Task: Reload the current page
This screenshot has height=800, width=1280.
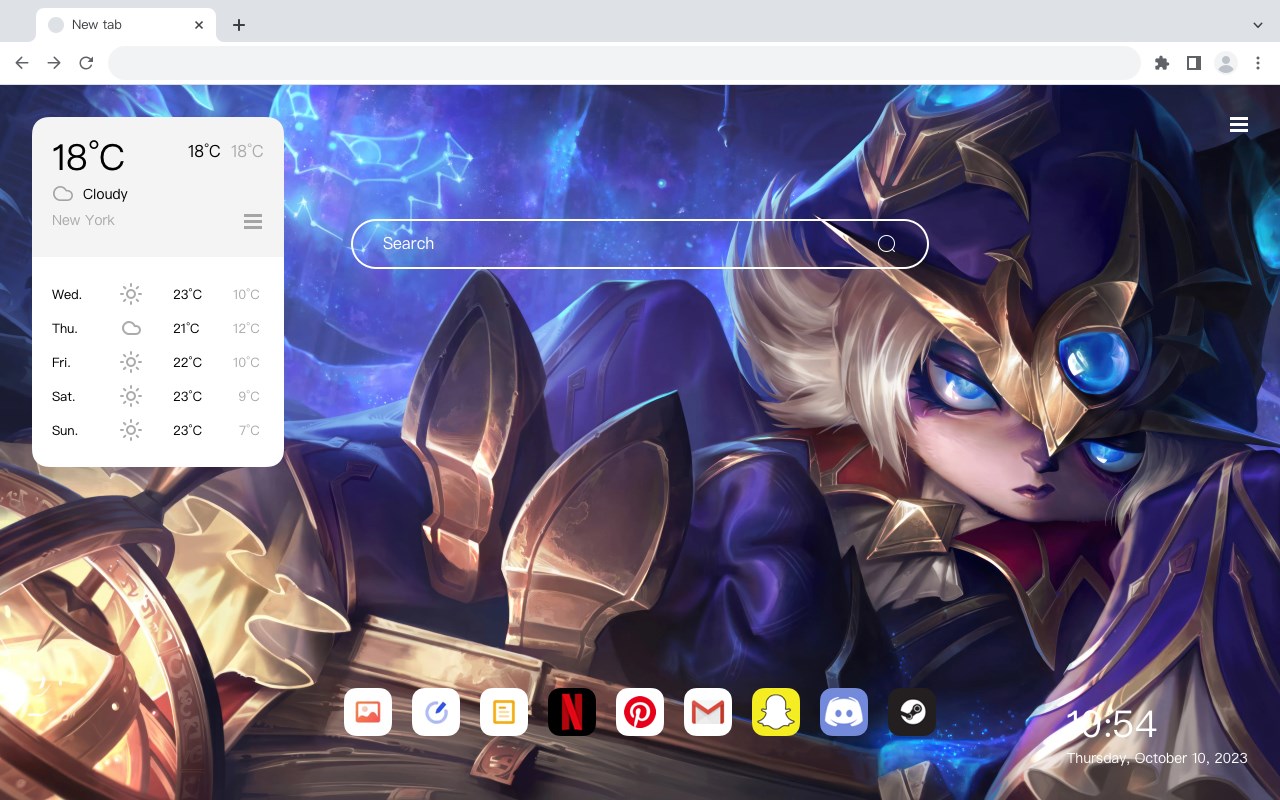Action: (x=86, y=63)
